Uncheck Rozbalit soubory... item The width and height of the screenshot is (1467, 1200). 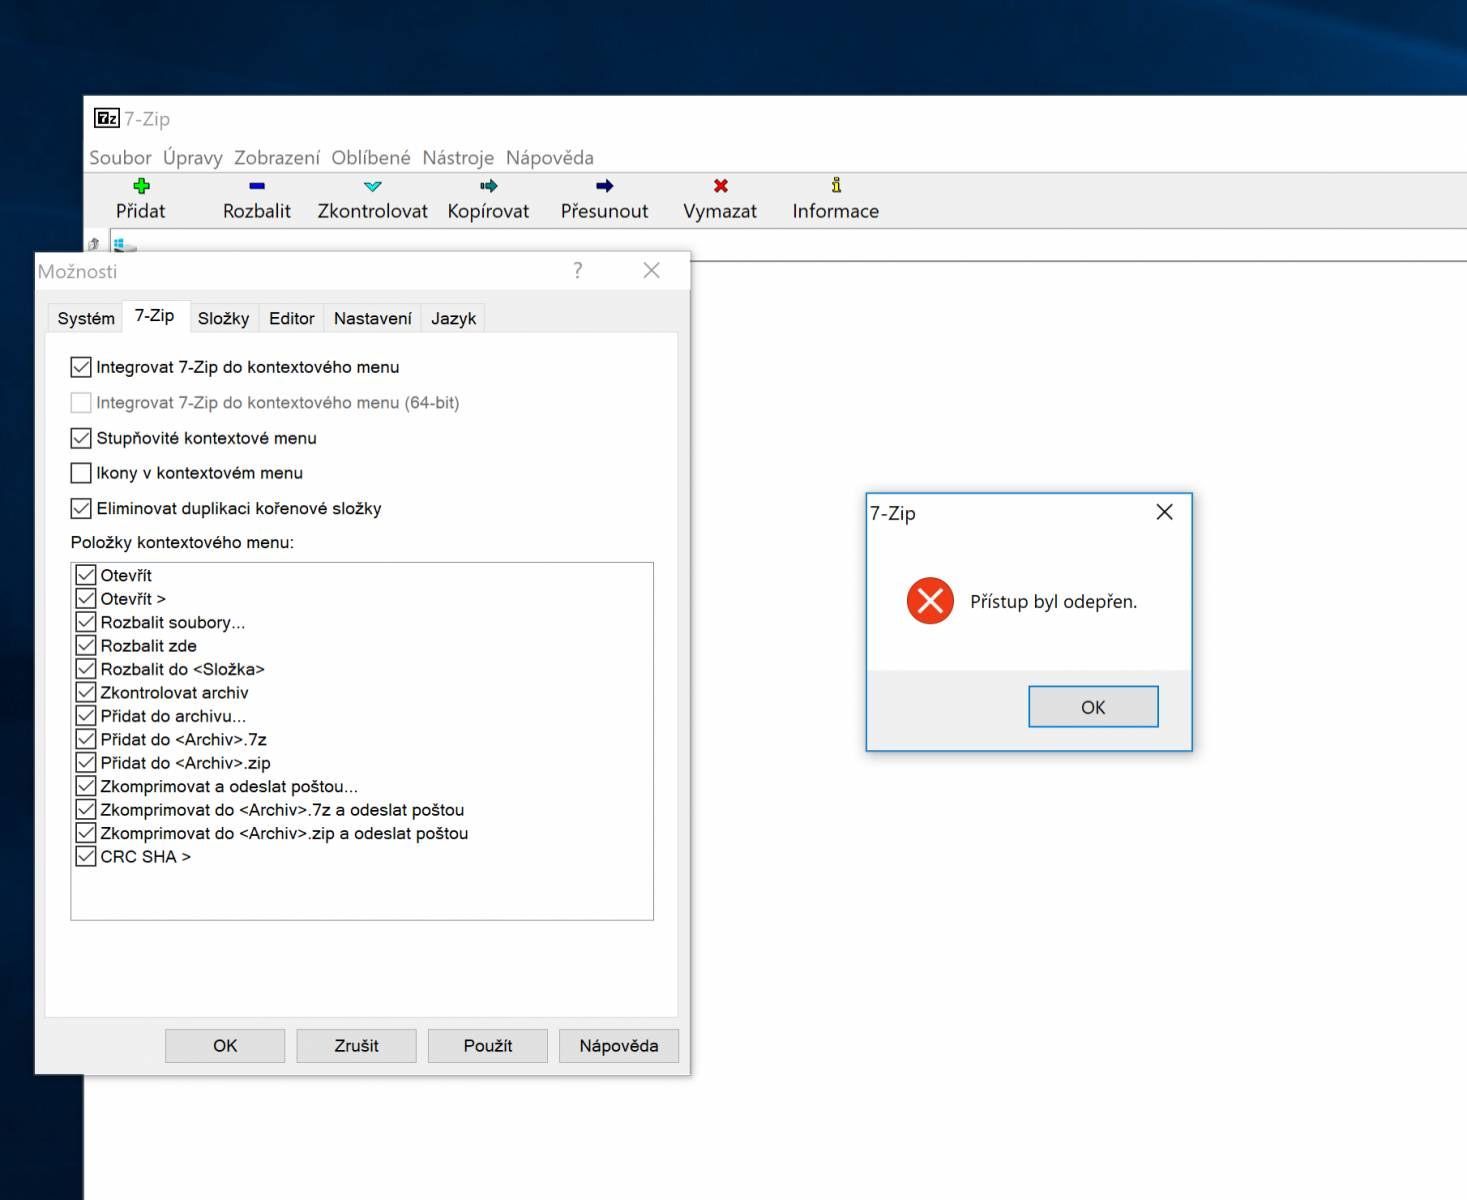coord(86,622)
